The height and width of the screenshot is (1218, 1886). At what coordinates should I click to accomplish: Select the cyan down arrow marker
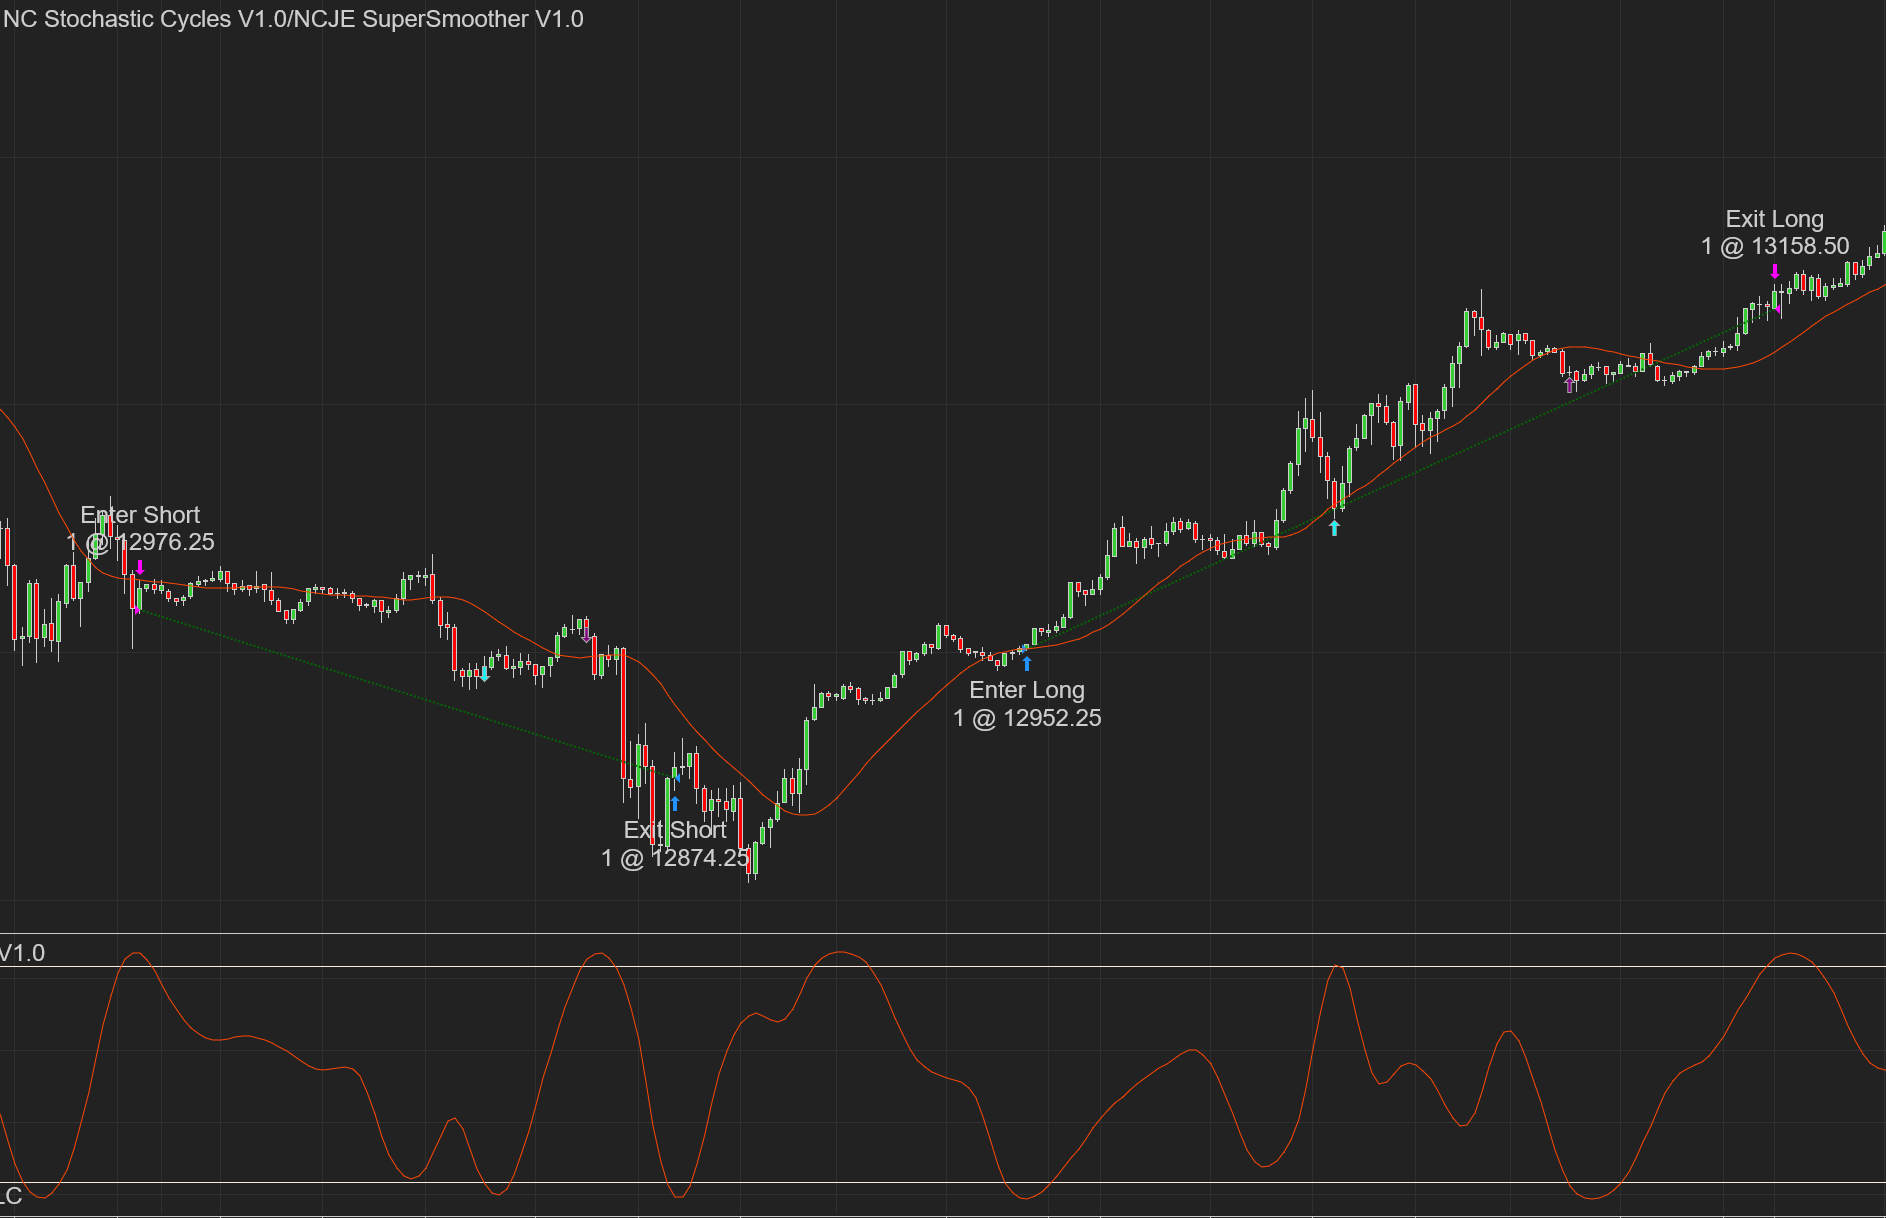click(485, 675)
